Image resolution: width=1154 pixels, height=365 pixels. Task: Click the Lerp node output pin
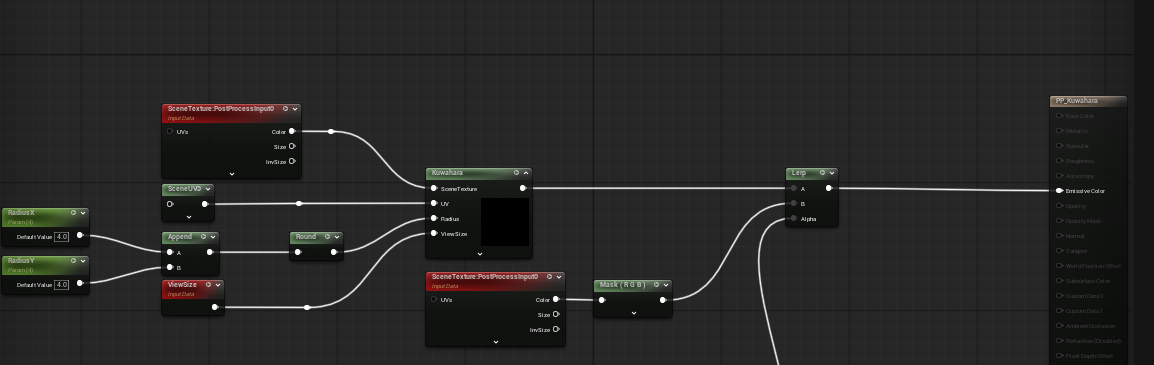(x=829, y=188)
